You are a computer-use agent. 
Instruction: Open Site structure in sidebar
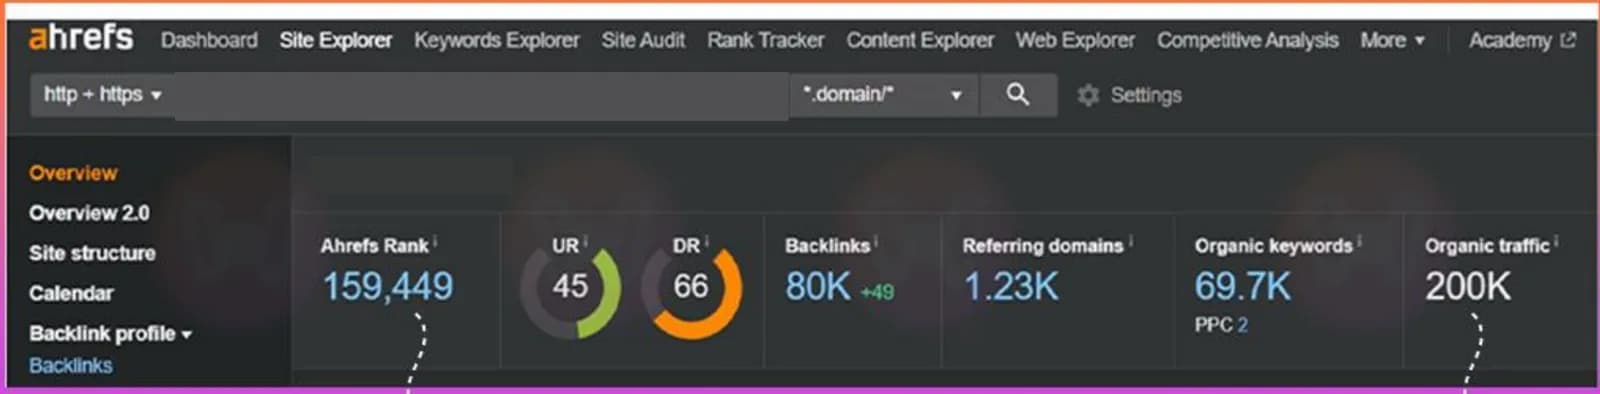pyautogui.click(x=92, y=253)
